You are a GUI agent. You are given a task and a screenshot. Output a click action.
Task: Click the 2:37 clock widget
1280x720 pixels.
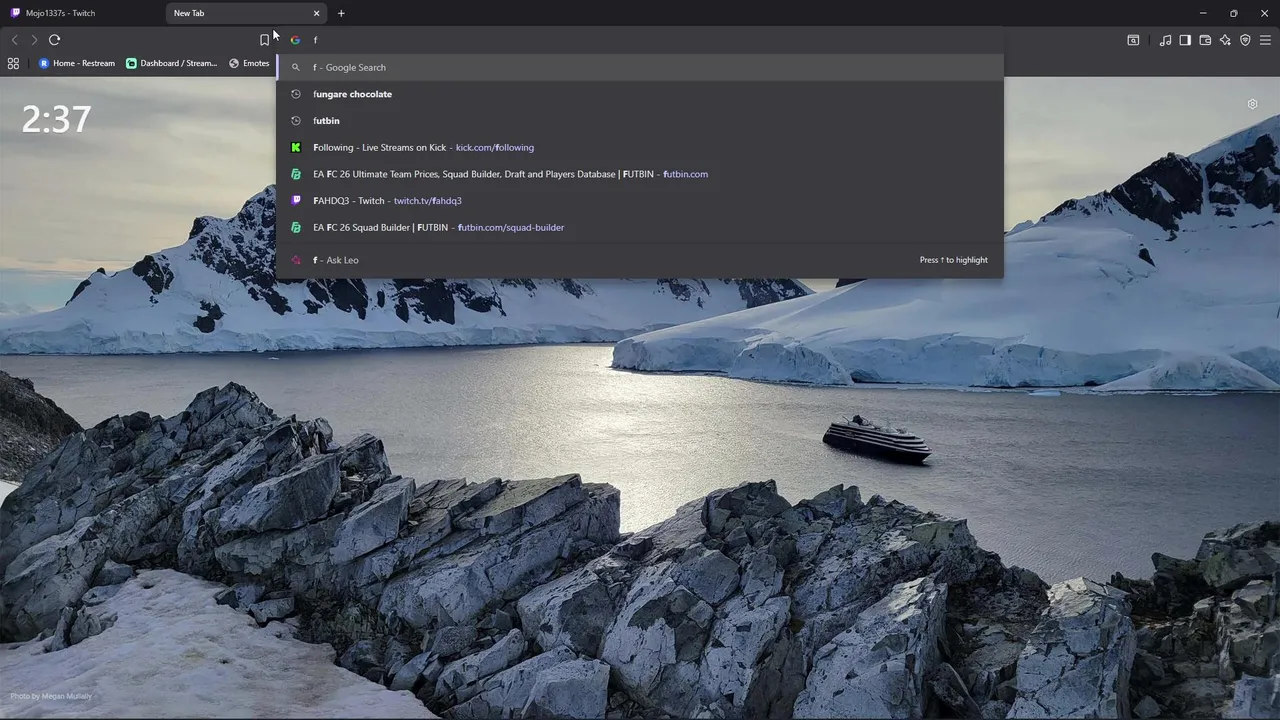click(56, 119)
